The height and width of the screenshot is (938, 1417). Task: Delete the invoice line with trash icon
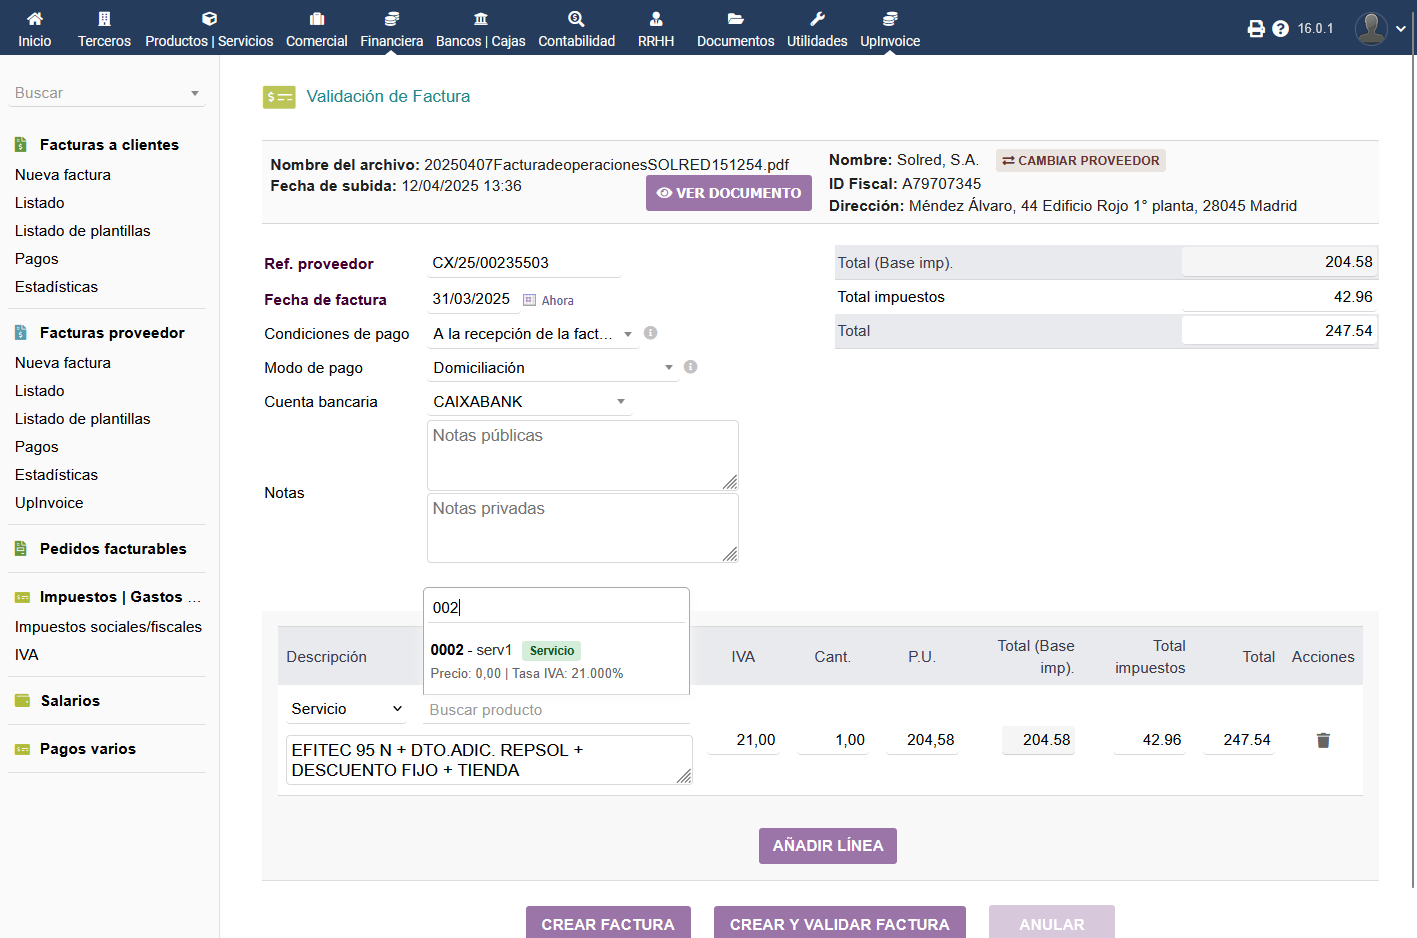tap(1323, 740)
